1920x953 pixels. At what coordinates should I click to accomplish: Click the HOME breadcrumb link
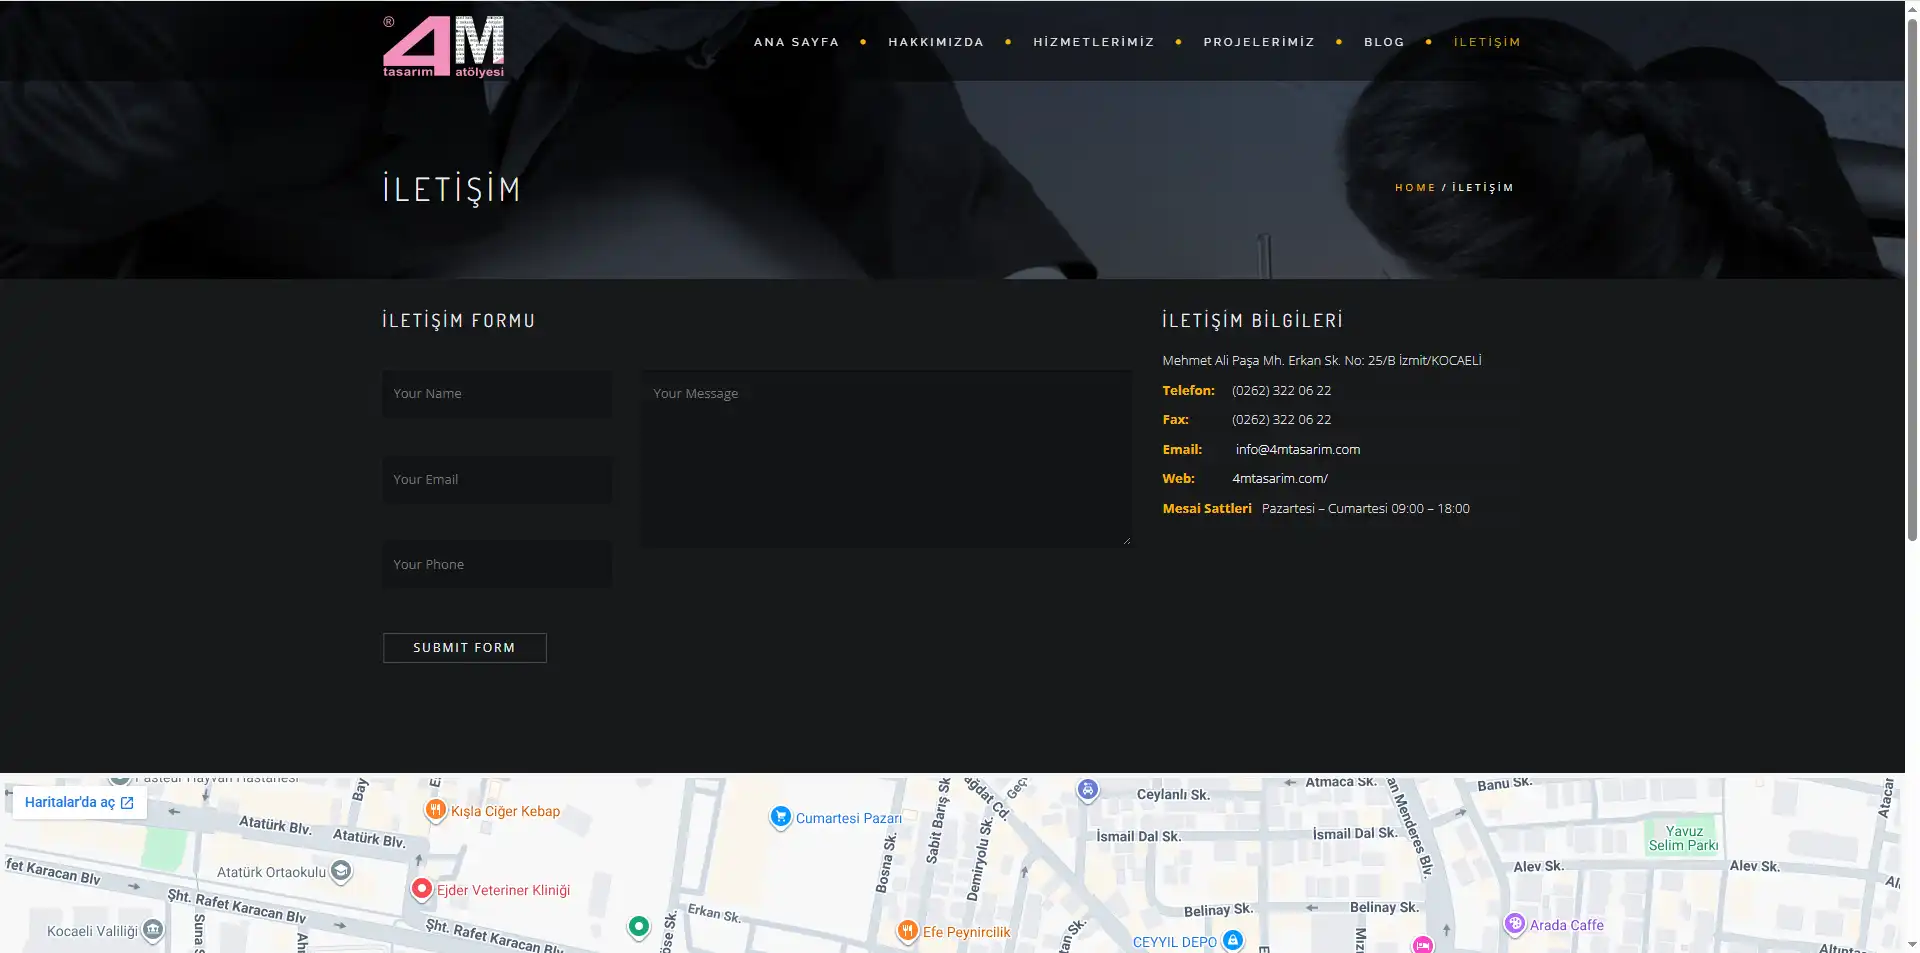click(1415, 188)
